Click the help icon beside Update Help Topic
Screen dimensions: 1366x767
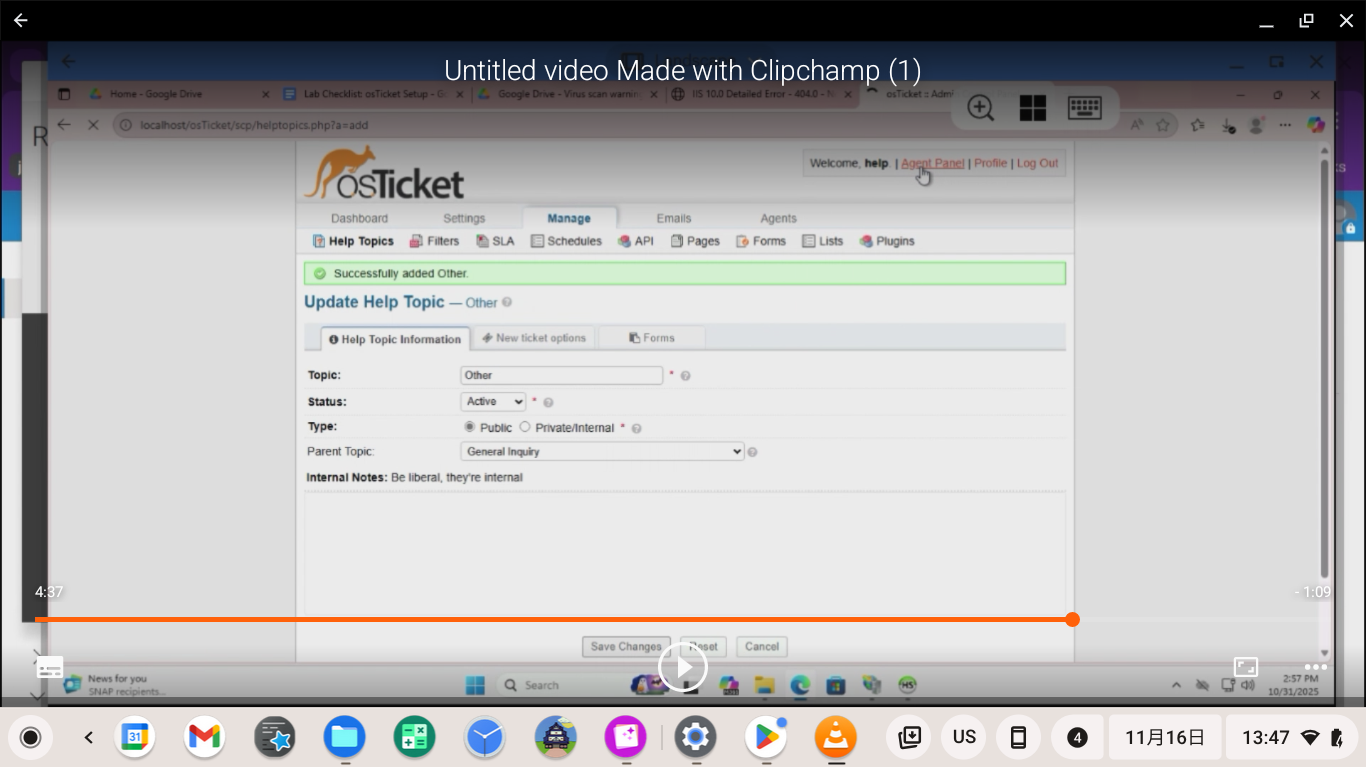[507, 302]
